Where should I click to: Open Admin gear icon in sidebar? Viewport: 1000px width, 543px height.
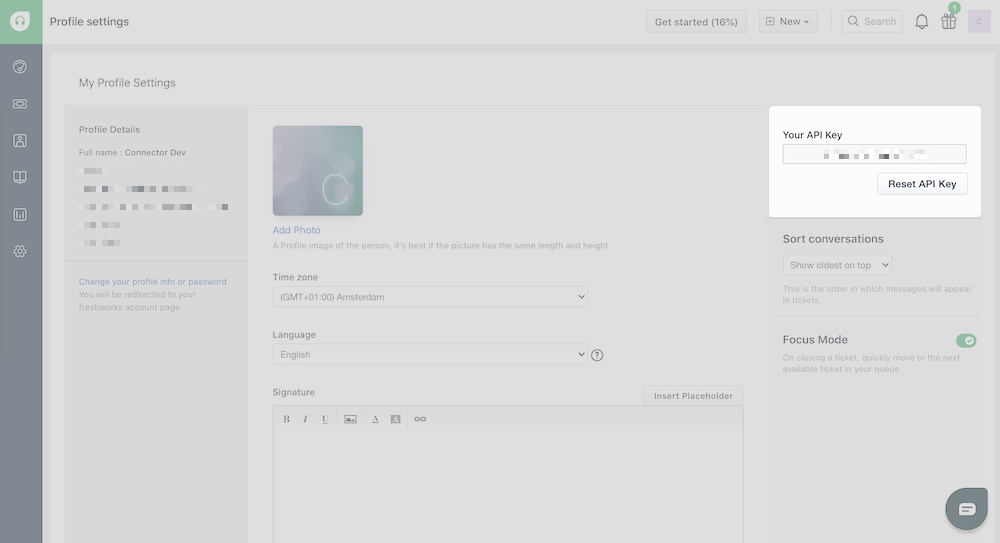click(x=20, y=251)
